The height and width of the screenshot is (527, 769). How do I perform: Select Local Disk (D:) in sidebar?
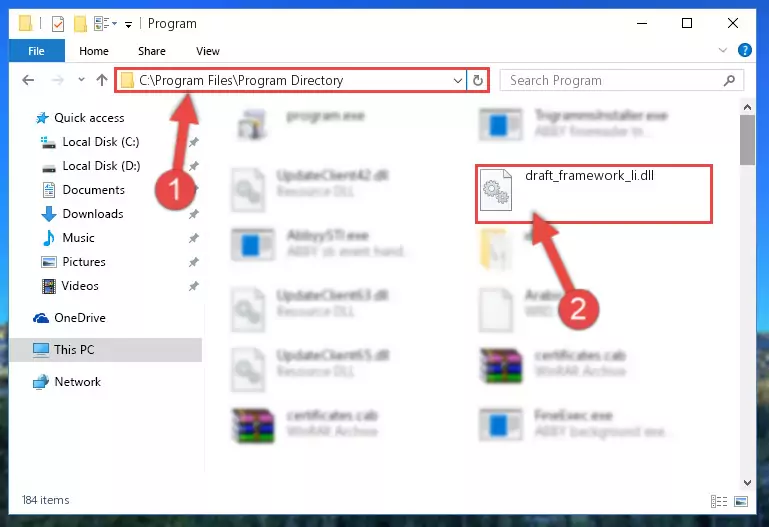click(x=101, y=166)
